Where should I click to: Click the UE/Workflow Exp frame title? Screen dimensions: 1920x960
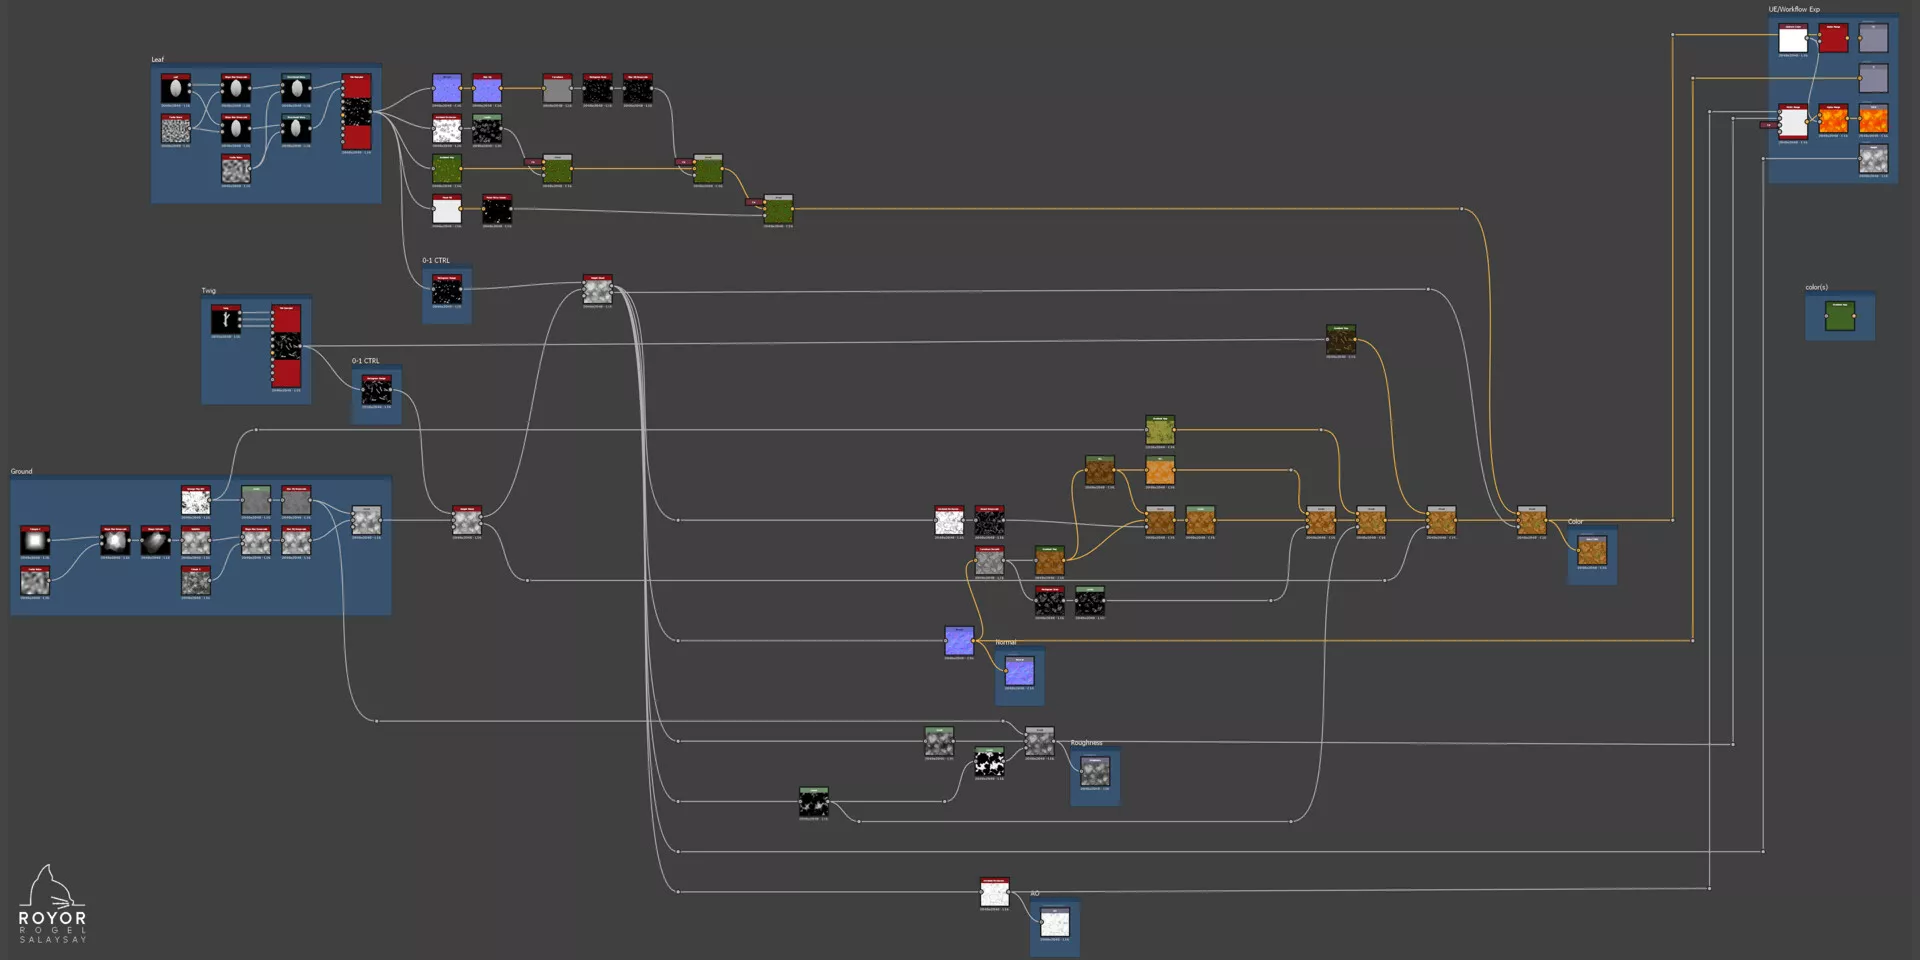coord(1794,9)
